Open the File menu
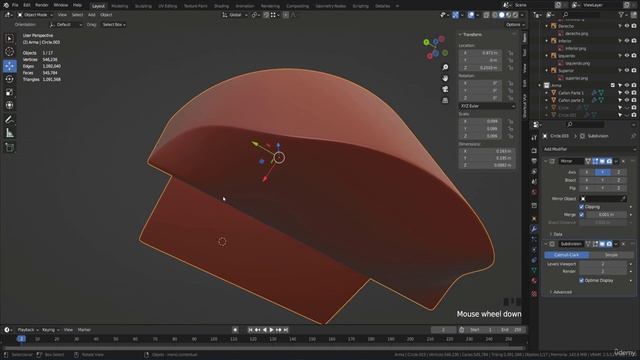 pos(15,5)
